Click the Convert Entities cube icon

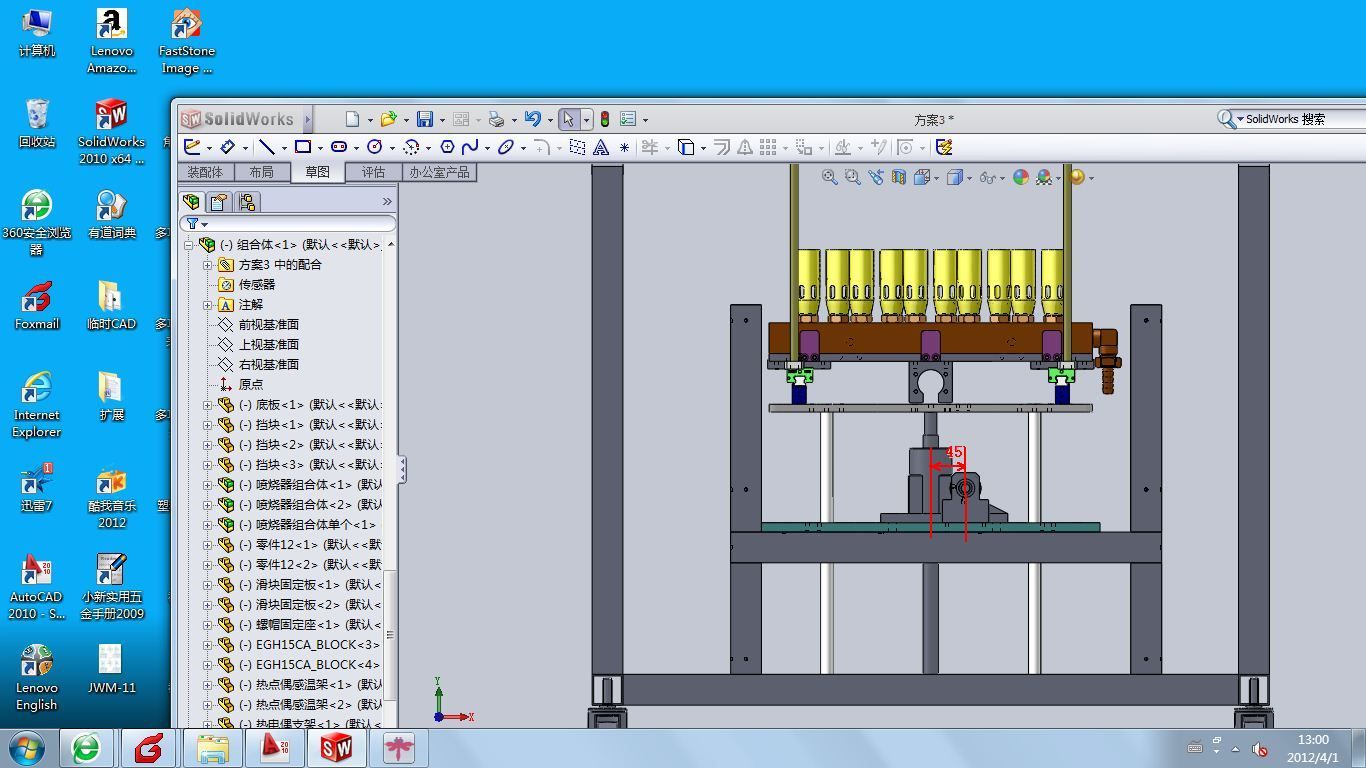(x=686, y=147)
